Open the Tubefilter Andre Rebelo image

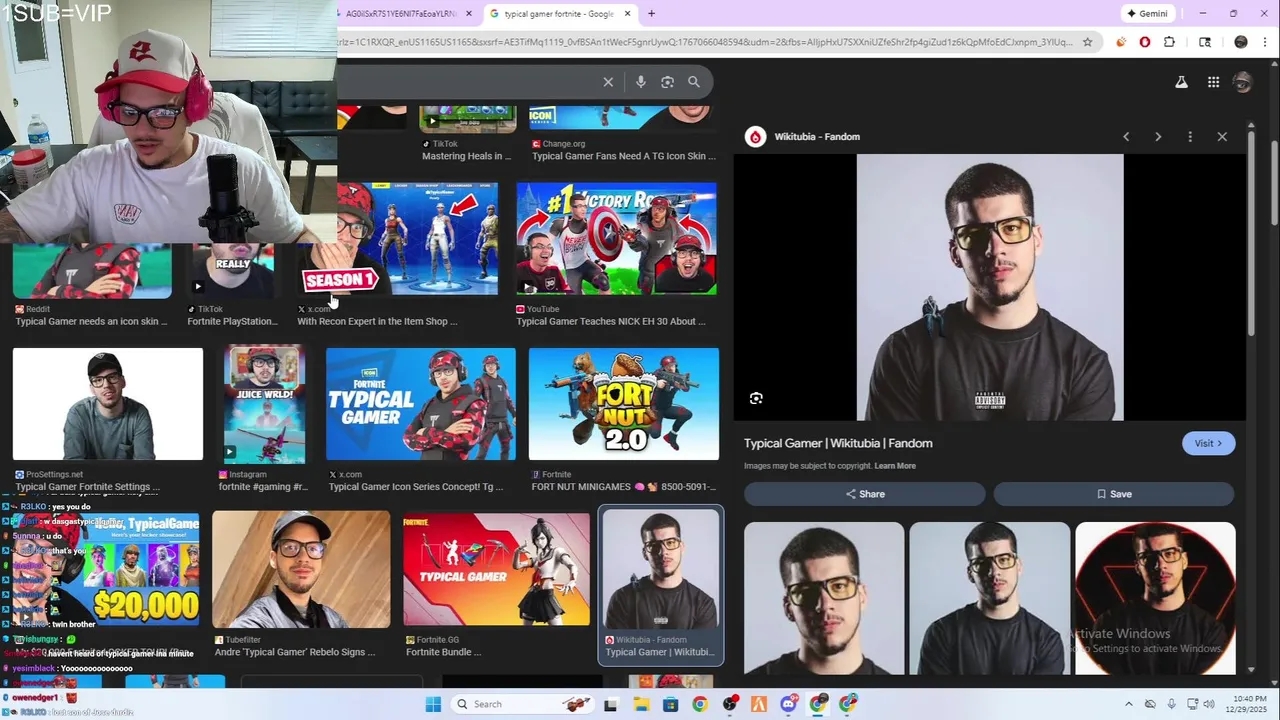click(x=301, y=569)
